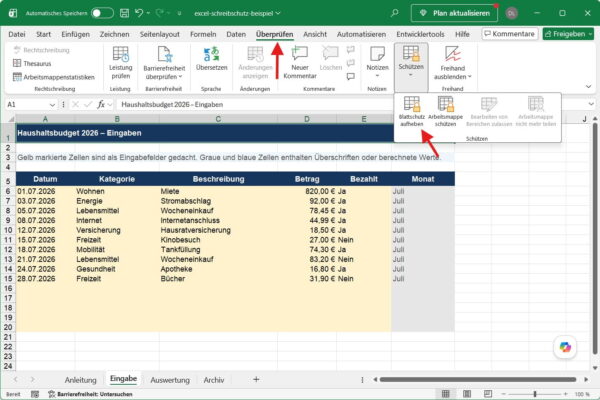Click the Copilot floating icon
This screenshot has height=400, width=600.
[x=565, y=347]
